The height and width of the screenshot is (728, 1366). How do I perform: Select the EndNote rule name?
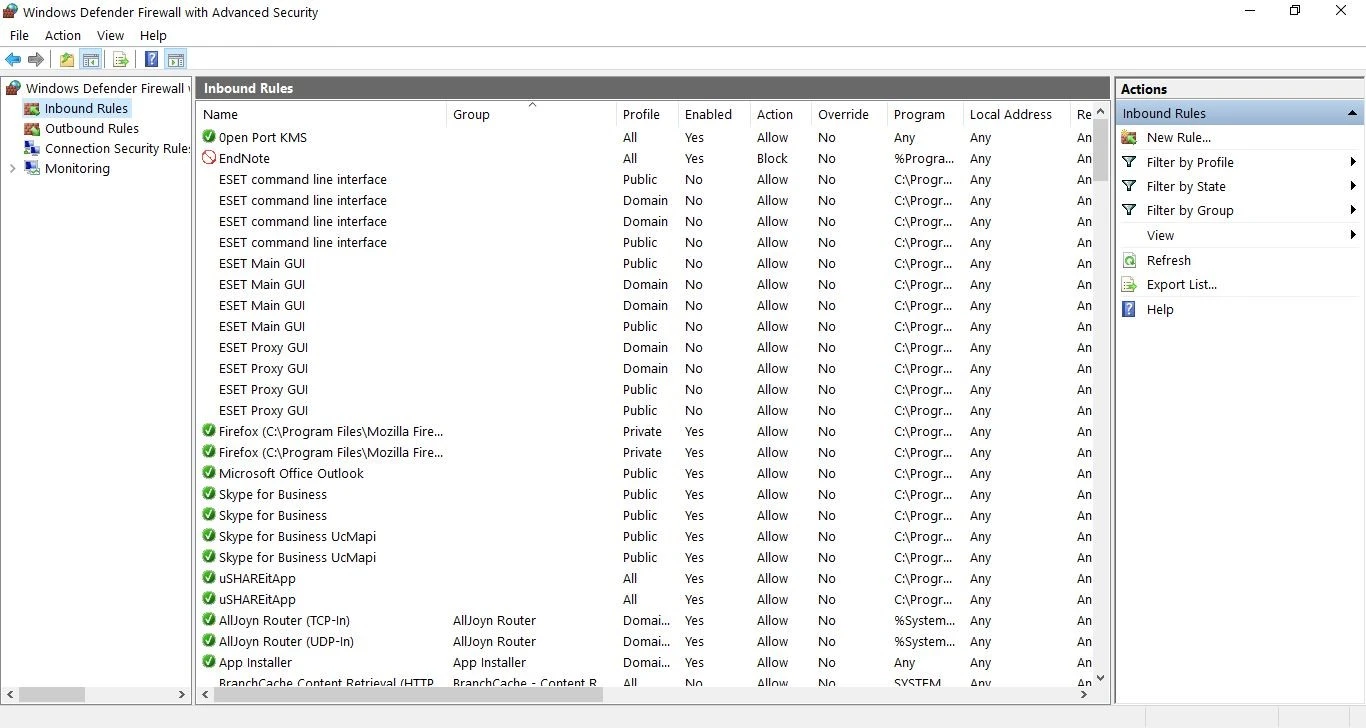244,158
